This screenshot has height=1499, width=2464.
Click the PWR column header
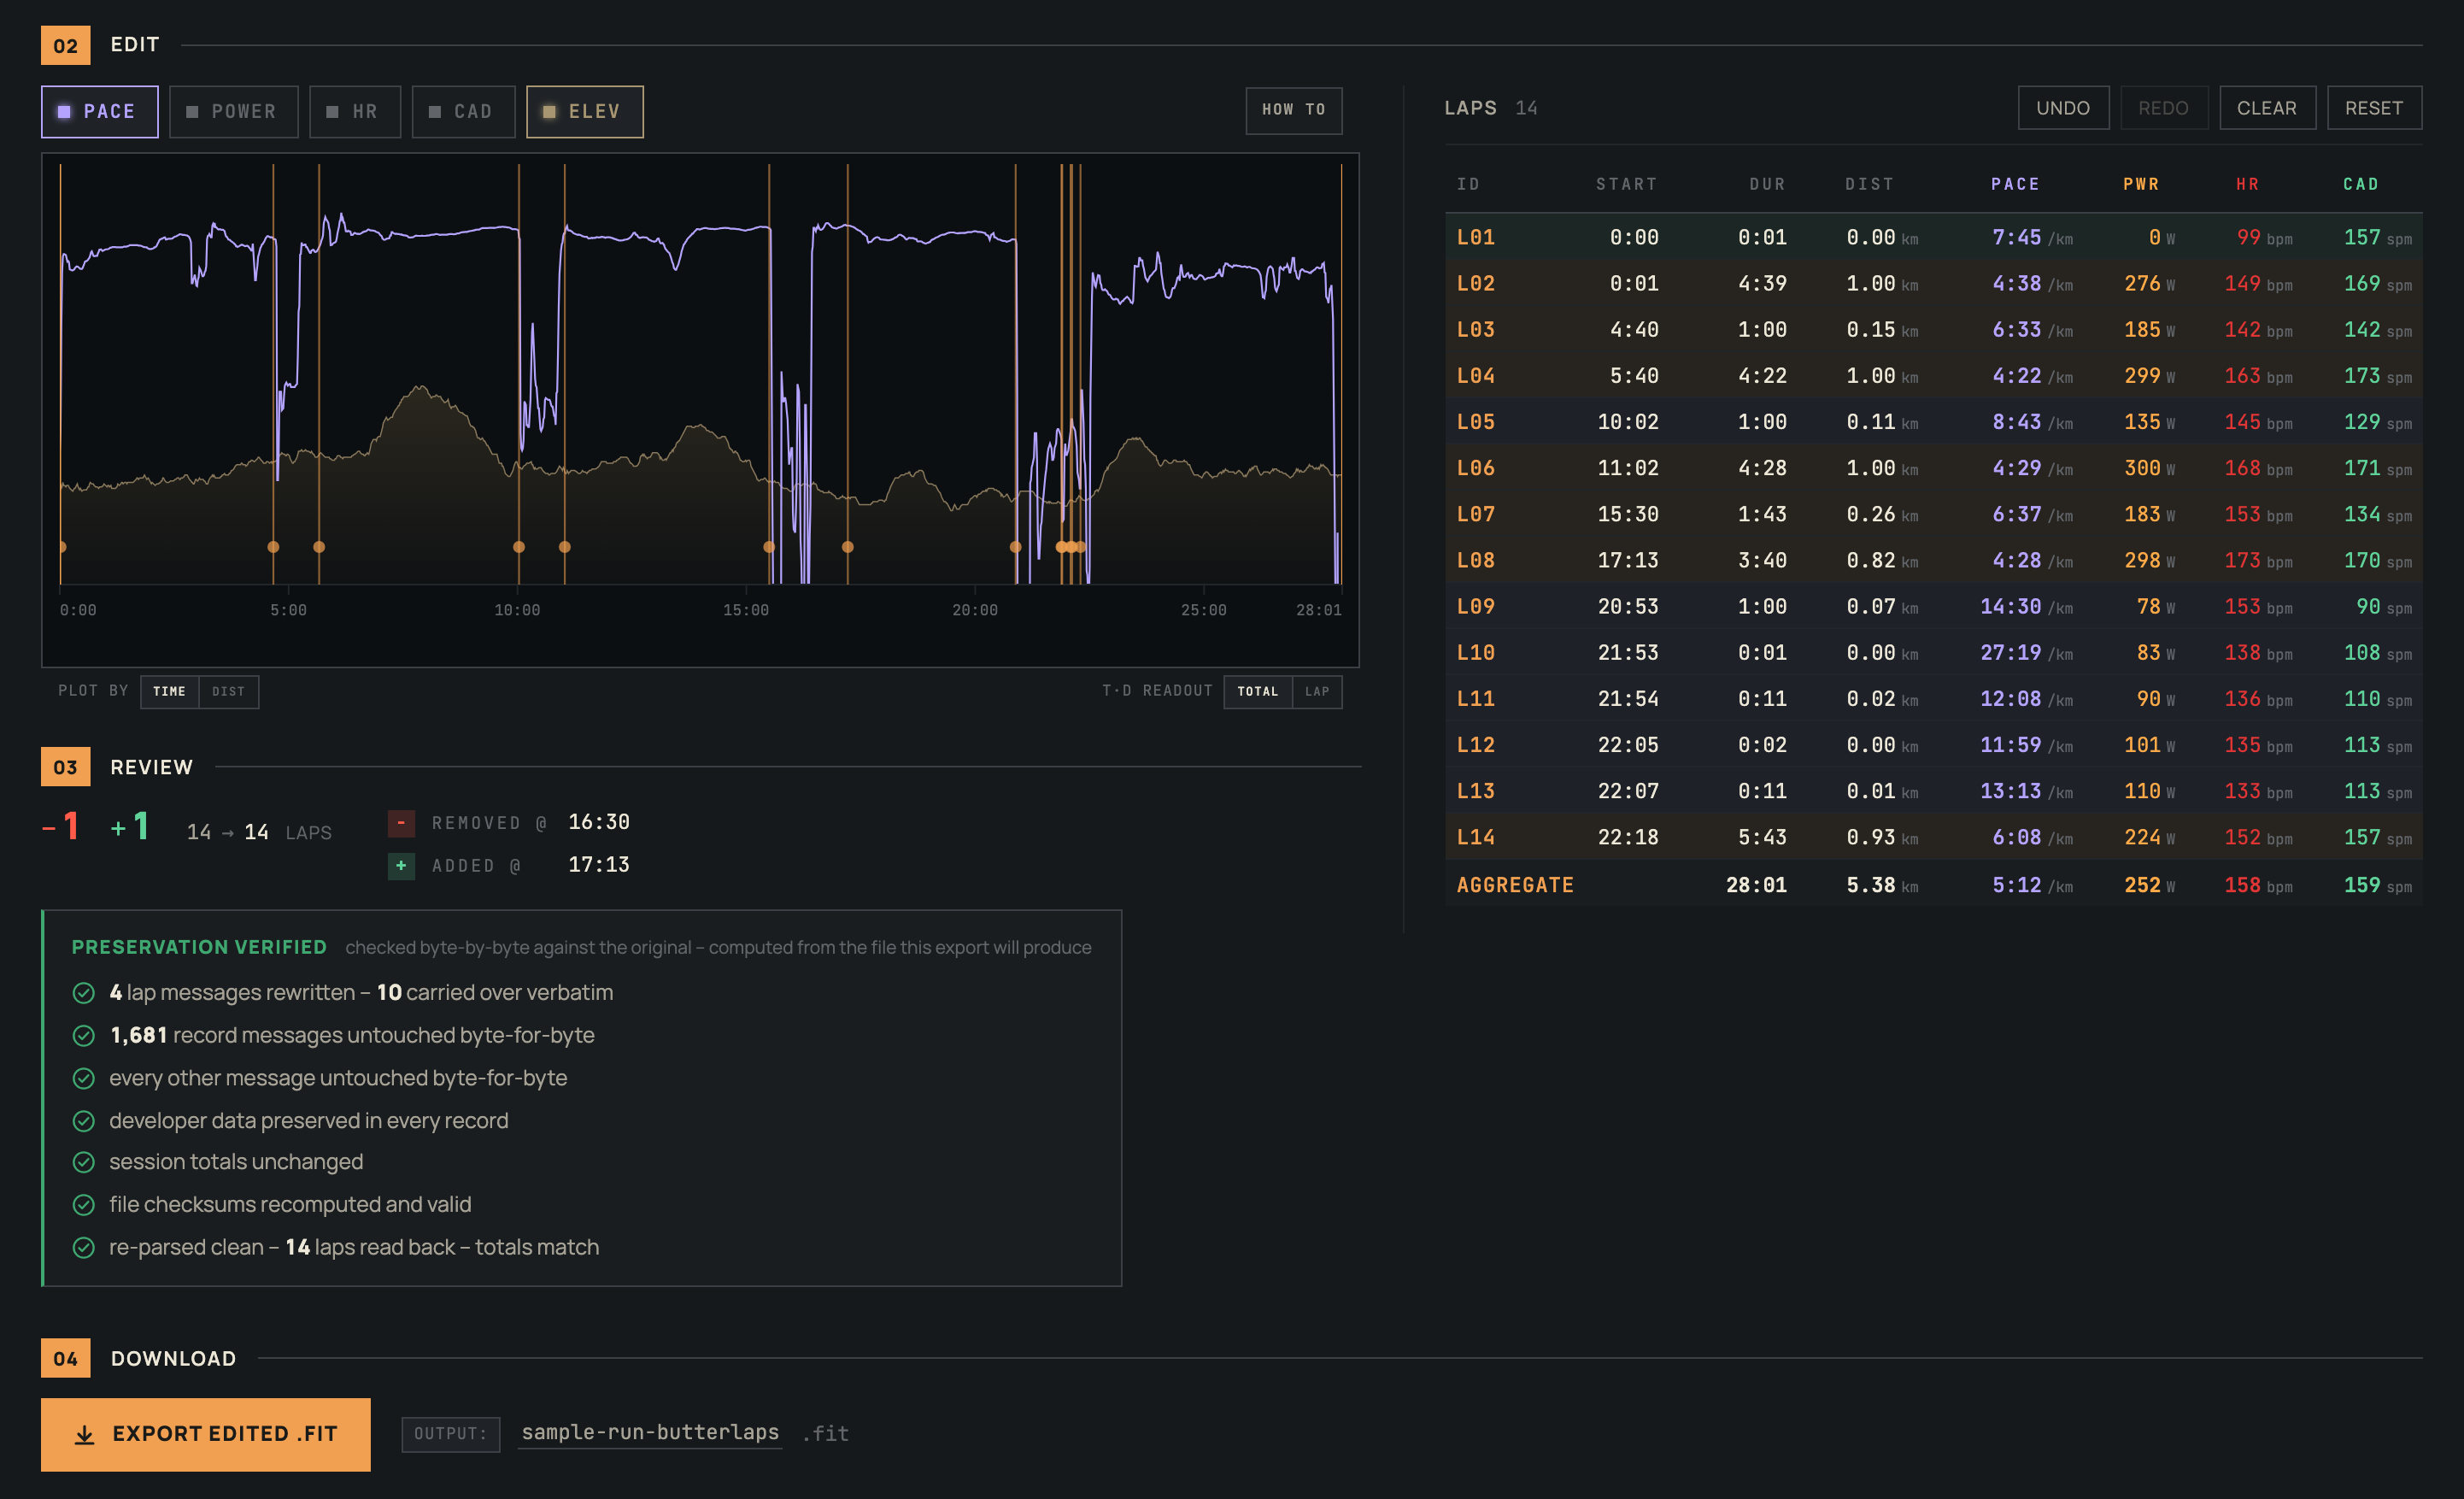coord(2141,184)
